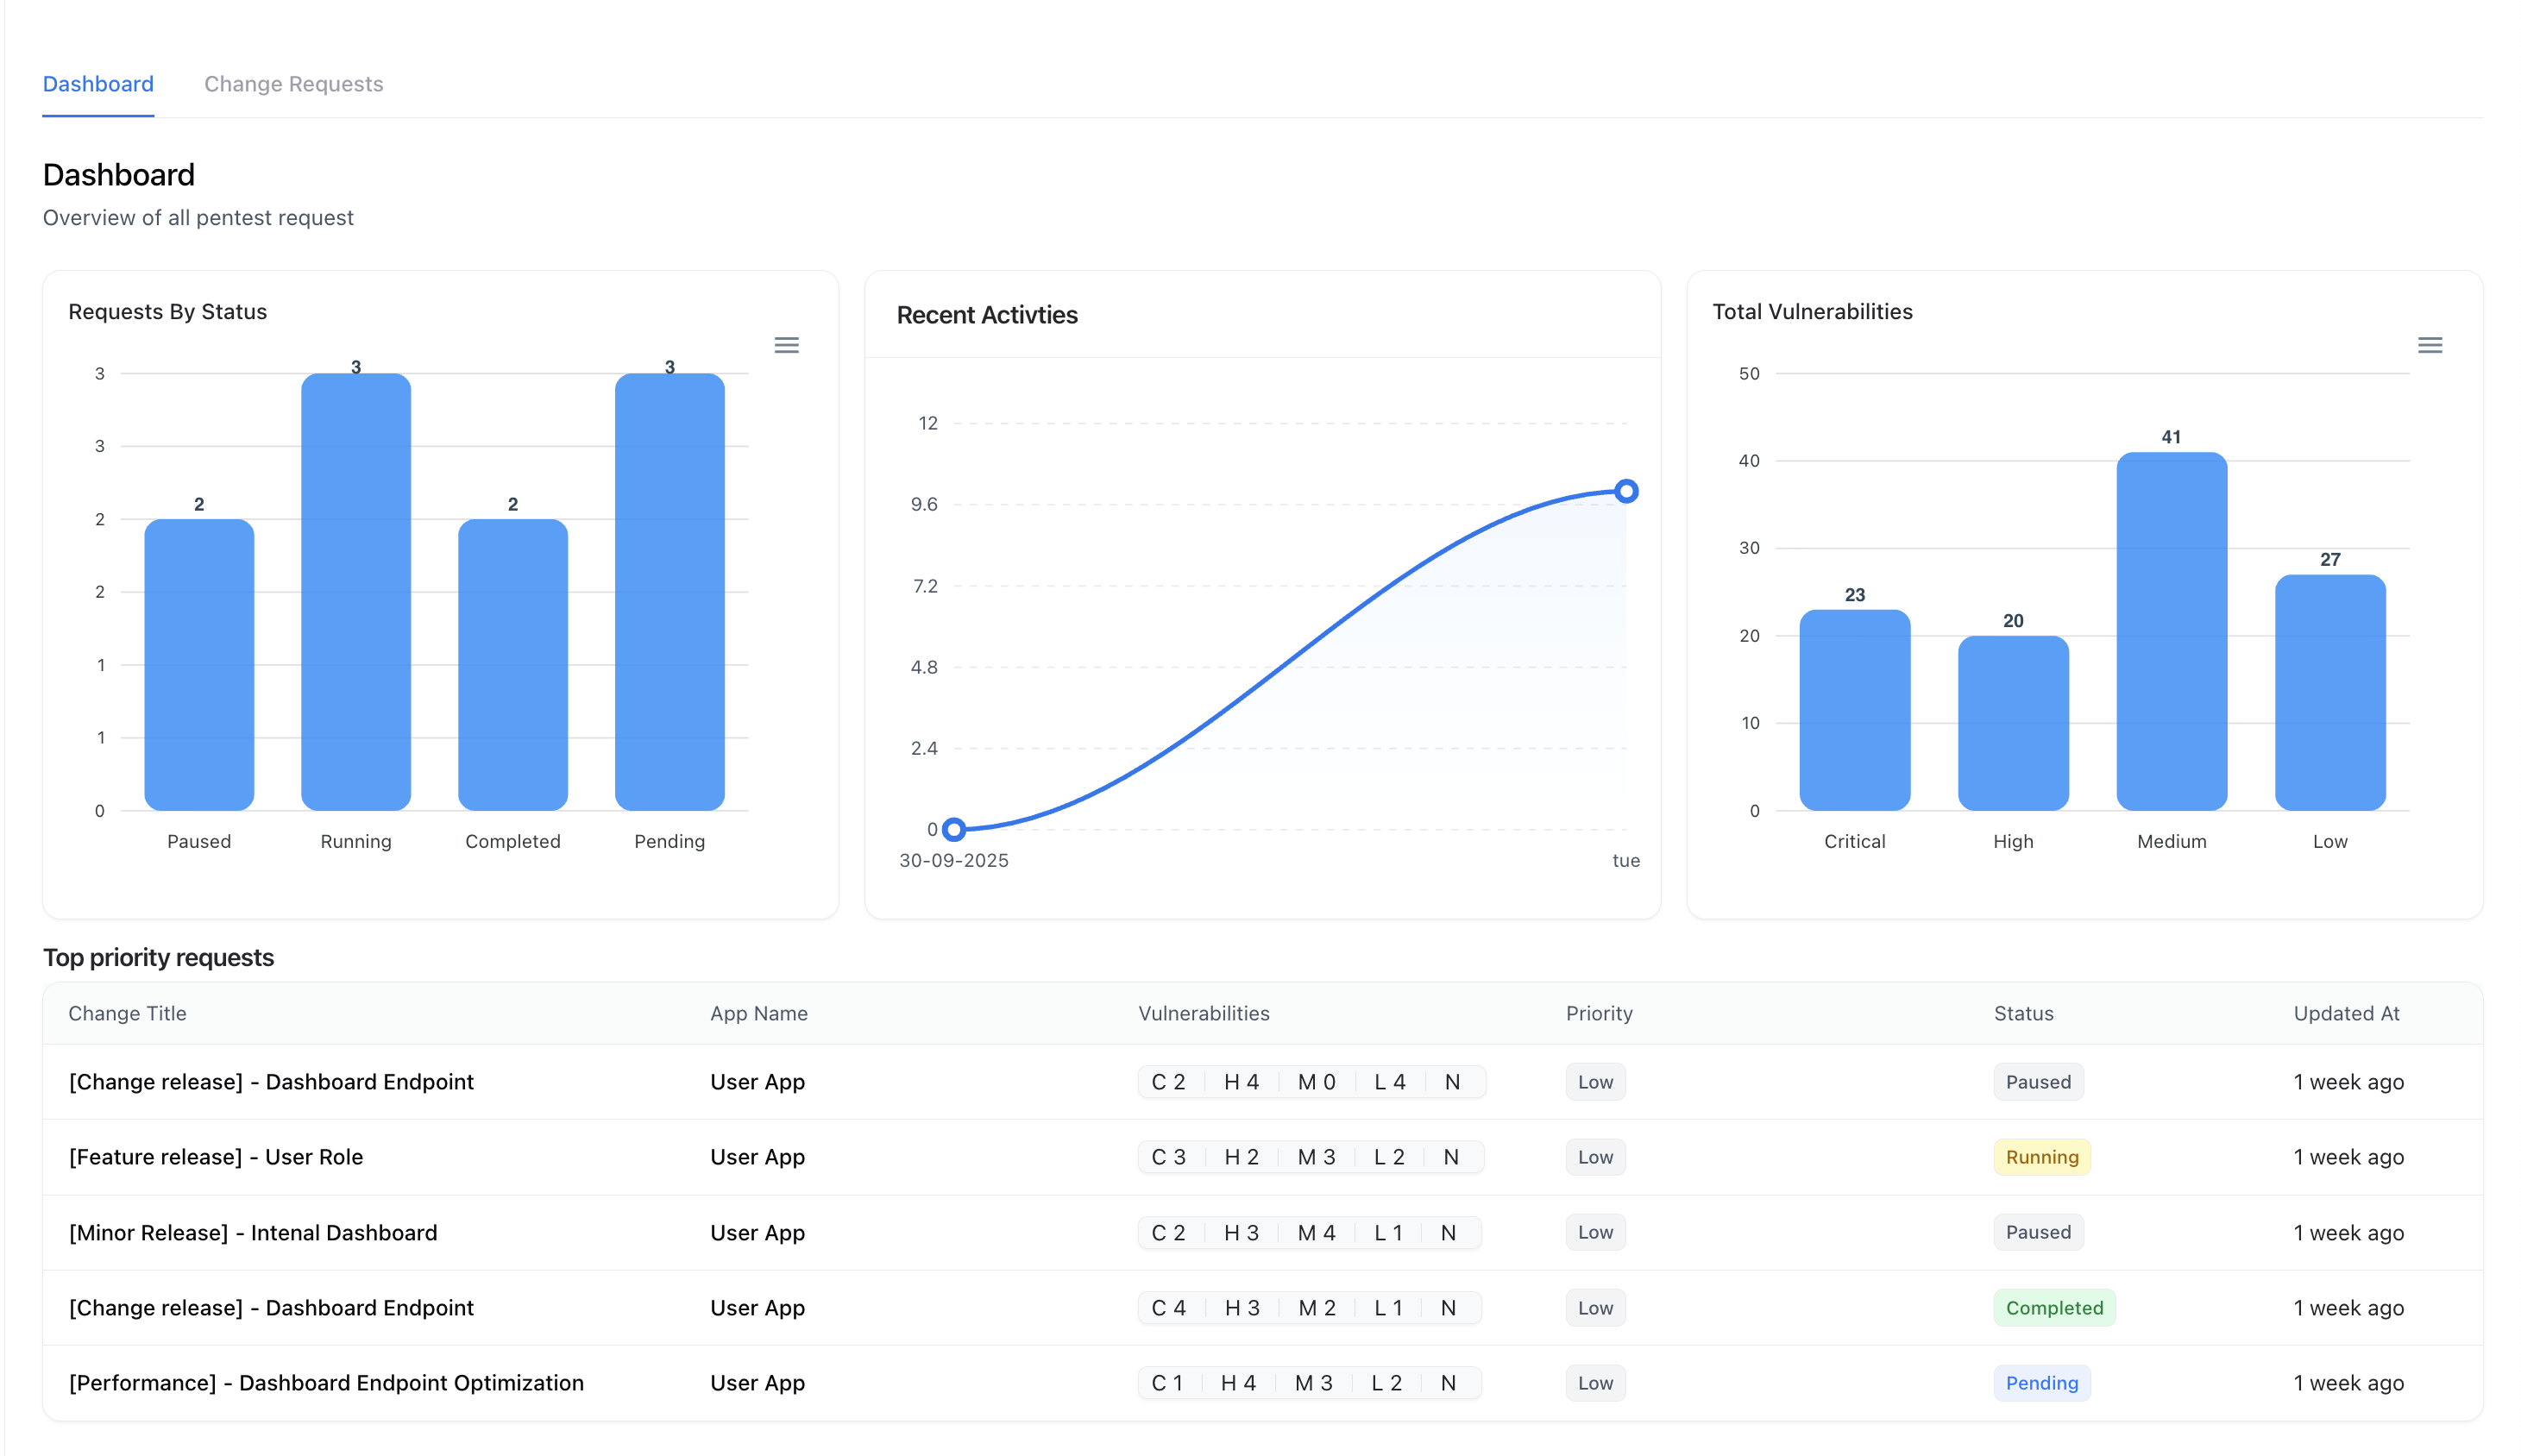Click the Paused badge on Dashboard Endpoint row
Viewport: 2521px width, 1456px height.
tap(2039, 1081)
